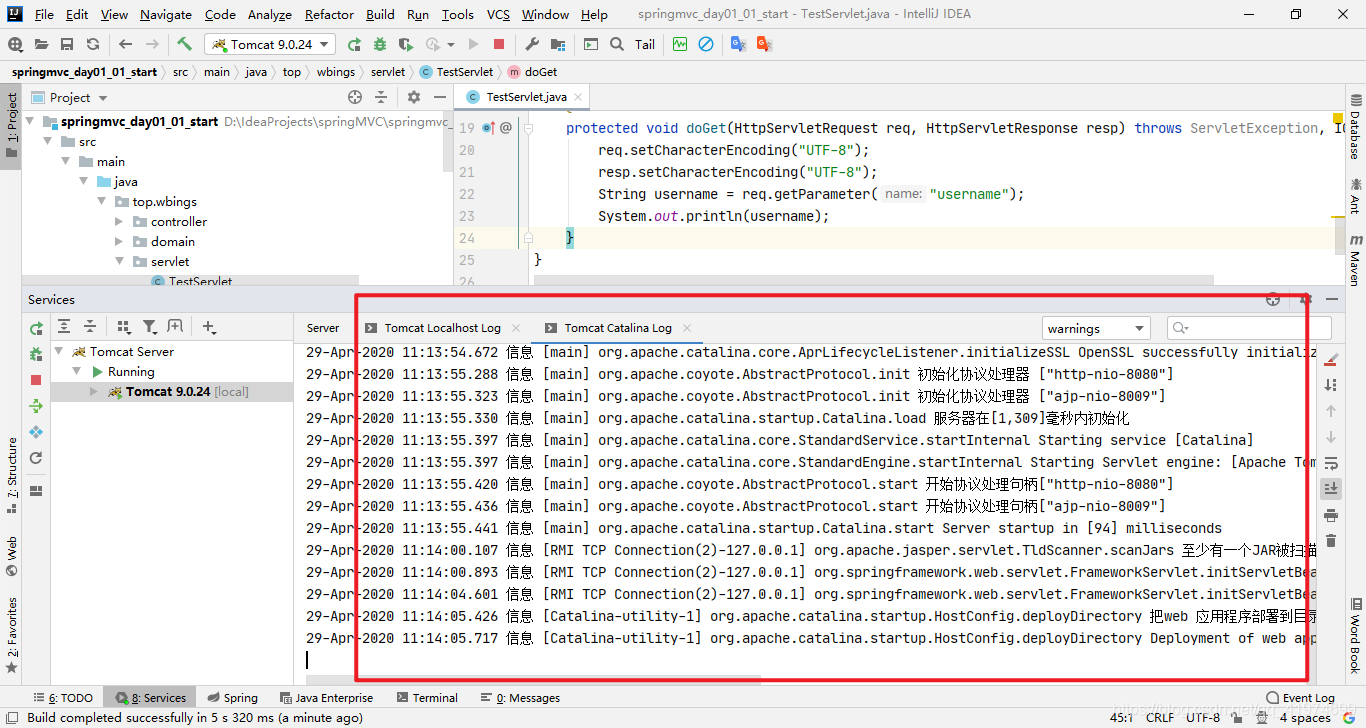This screenshot has height=728, width=1366.
Task: Click the Search Everywhere magnifier icon
Action: pos(617,44)
